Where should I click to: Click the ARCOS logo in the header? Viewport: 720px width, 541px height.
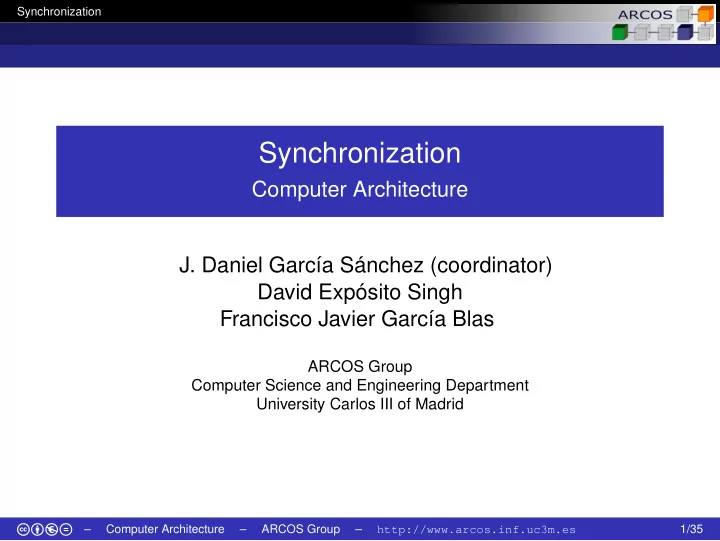[x=664, y=23]
